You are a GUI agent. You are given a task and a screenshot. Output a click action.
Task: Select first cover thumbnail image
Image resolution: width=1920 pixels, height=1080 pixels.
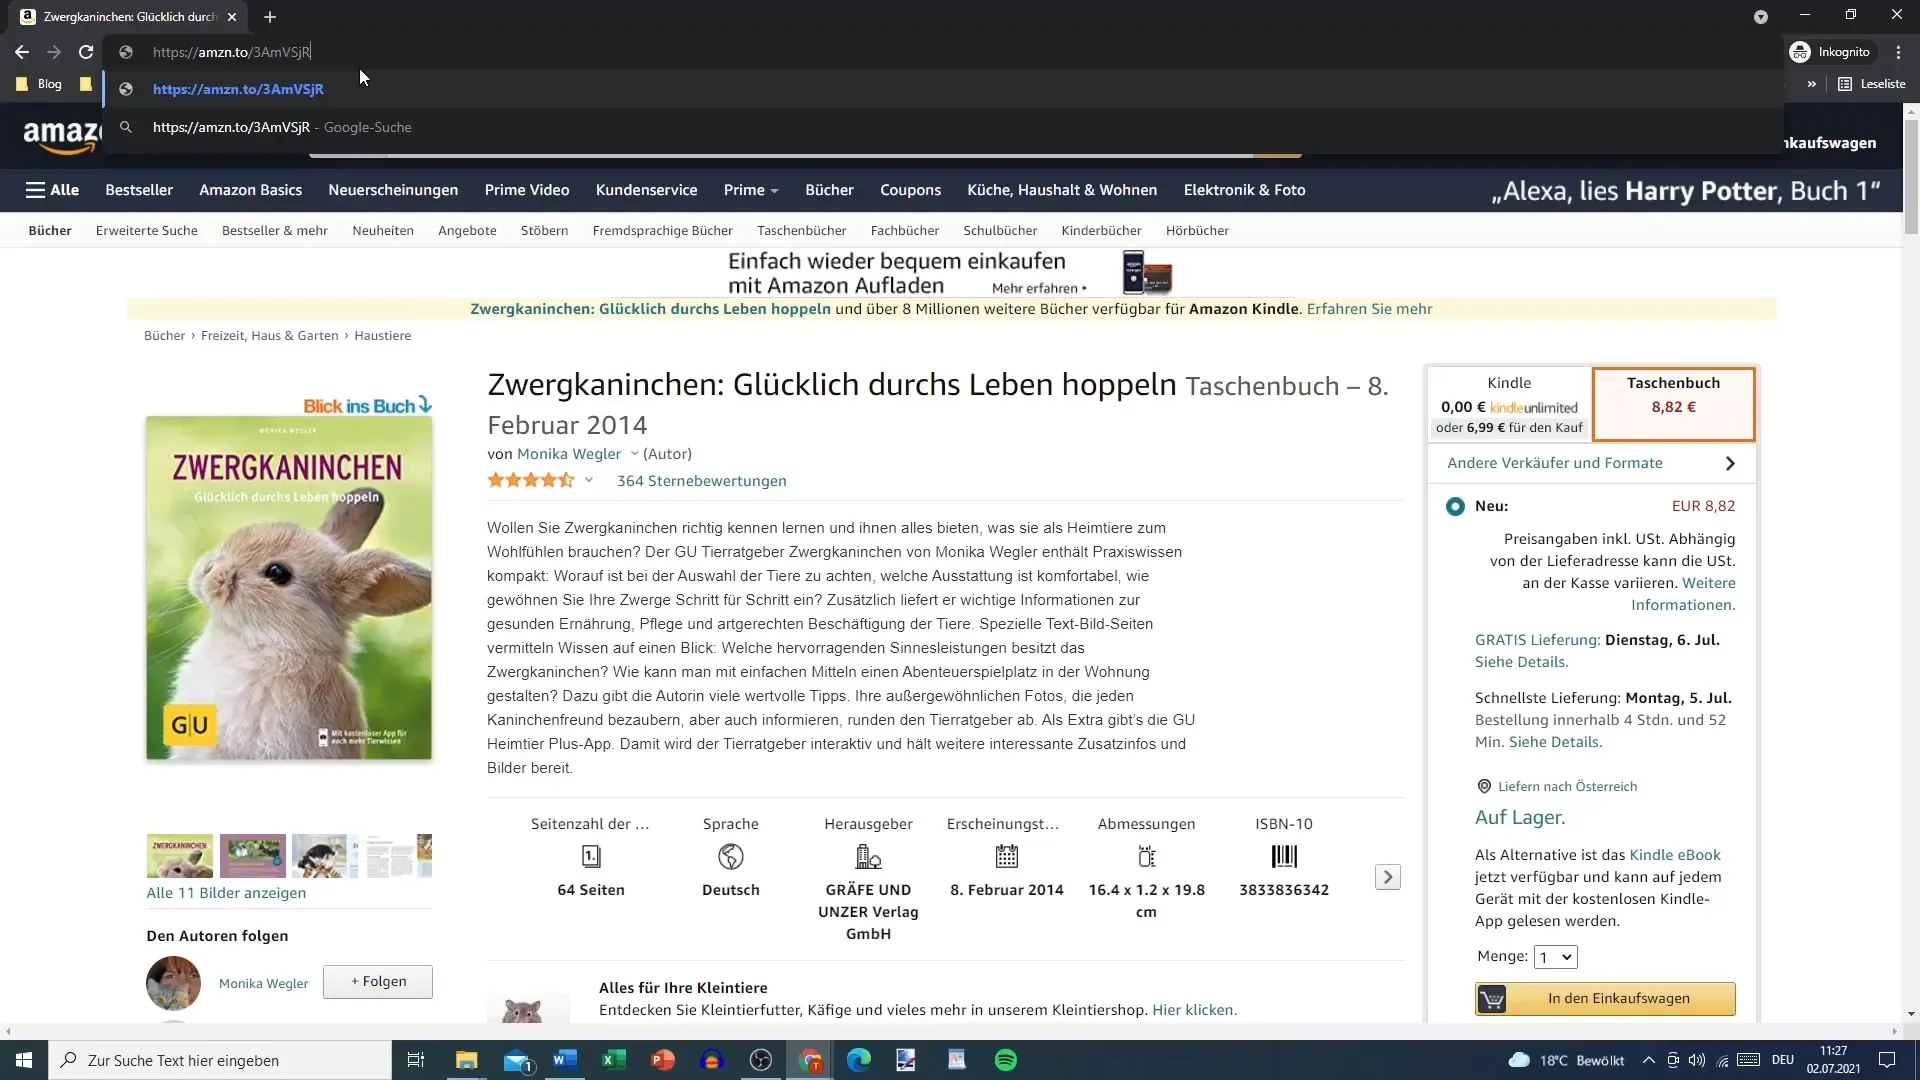click(x=180, y=856)
